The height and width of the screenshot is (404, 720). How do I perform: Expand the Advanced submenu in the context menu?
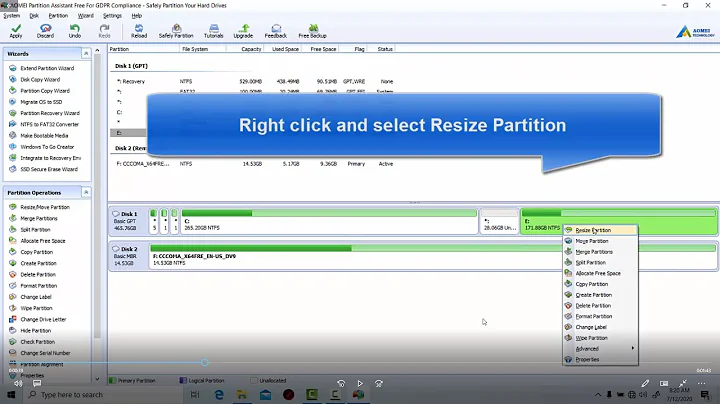[x=600, y=349]
